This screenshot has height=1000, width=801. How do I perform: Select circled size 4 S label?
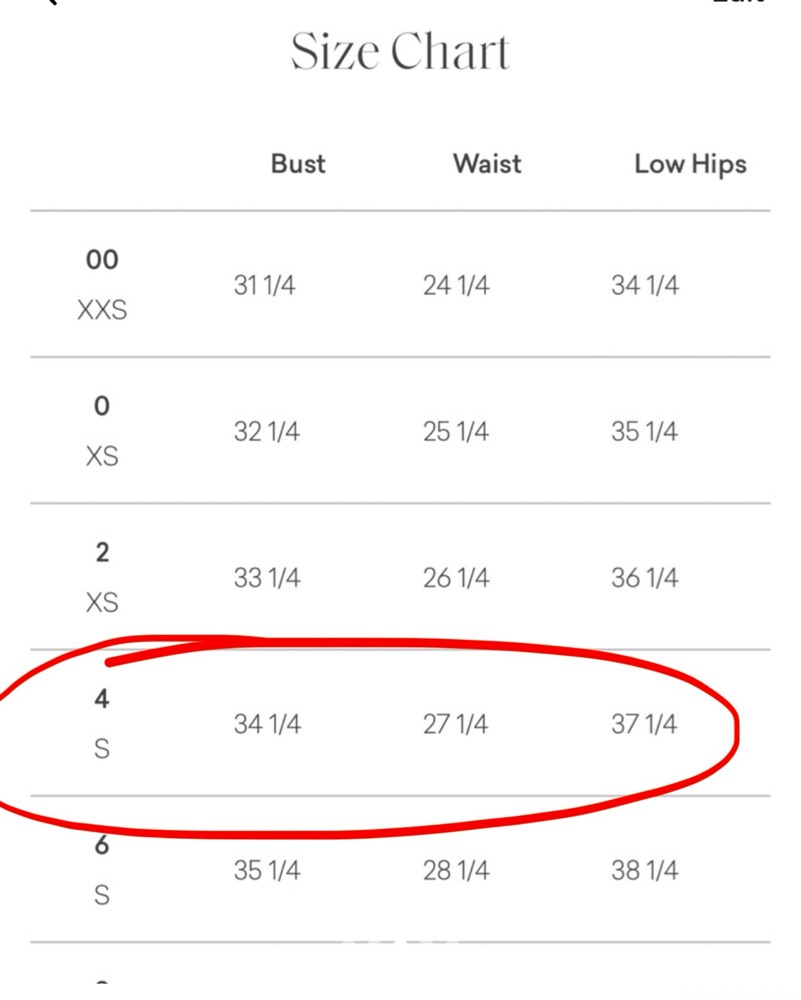coord(102,724)
